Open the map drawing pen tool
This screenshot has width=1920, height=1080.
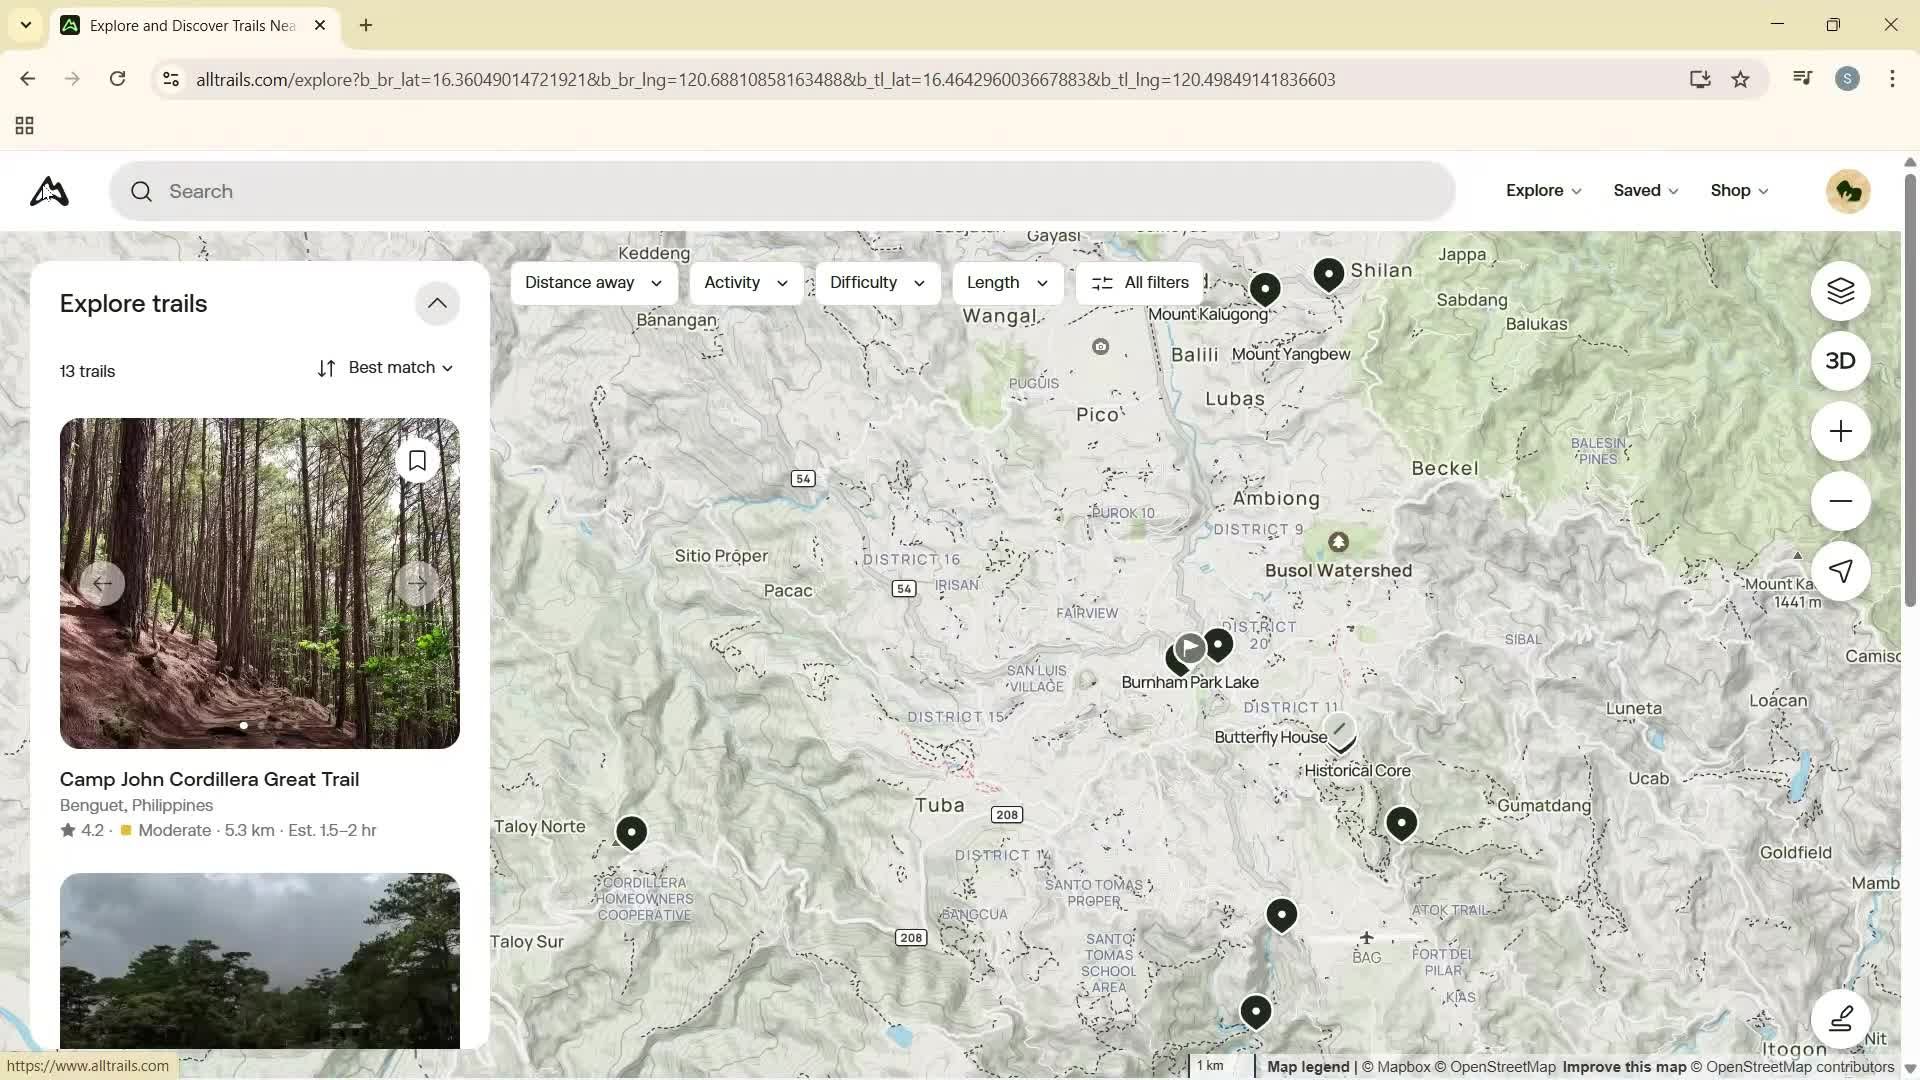(1841, 1019)
